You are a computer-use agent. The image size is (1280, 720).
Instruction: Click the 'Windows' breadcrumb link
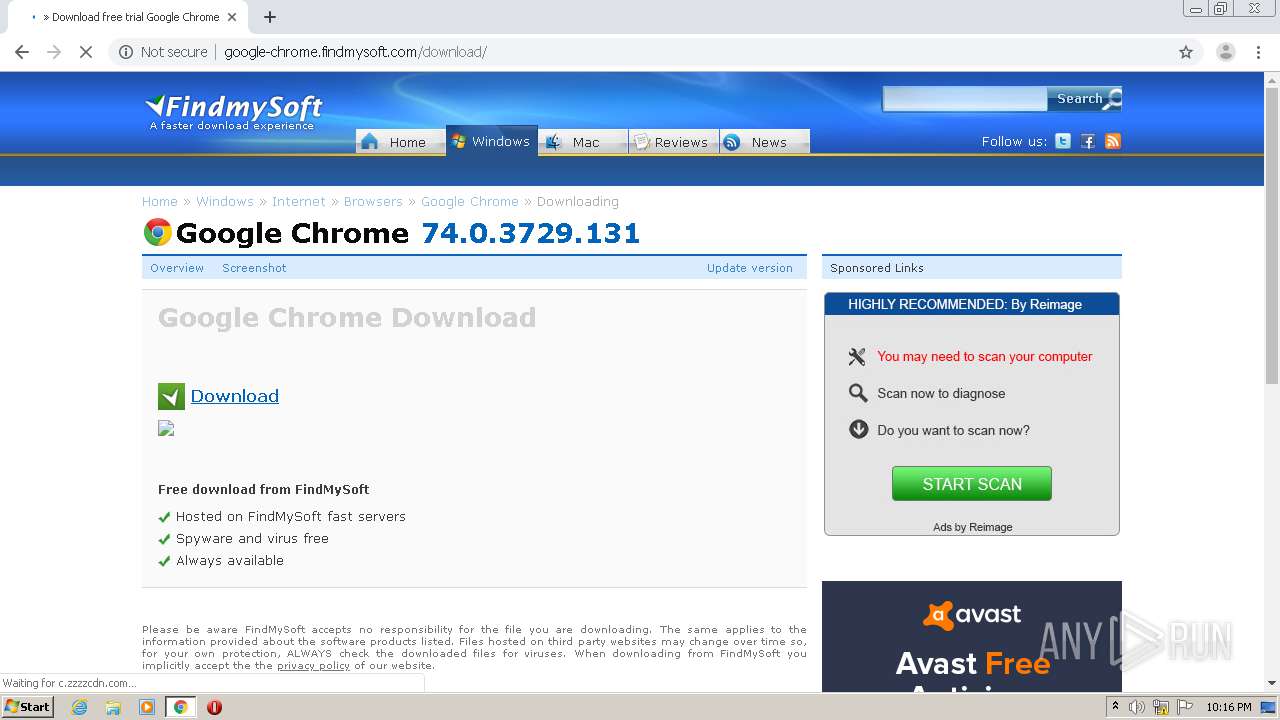pyautogui.click(x=224, y=201)
